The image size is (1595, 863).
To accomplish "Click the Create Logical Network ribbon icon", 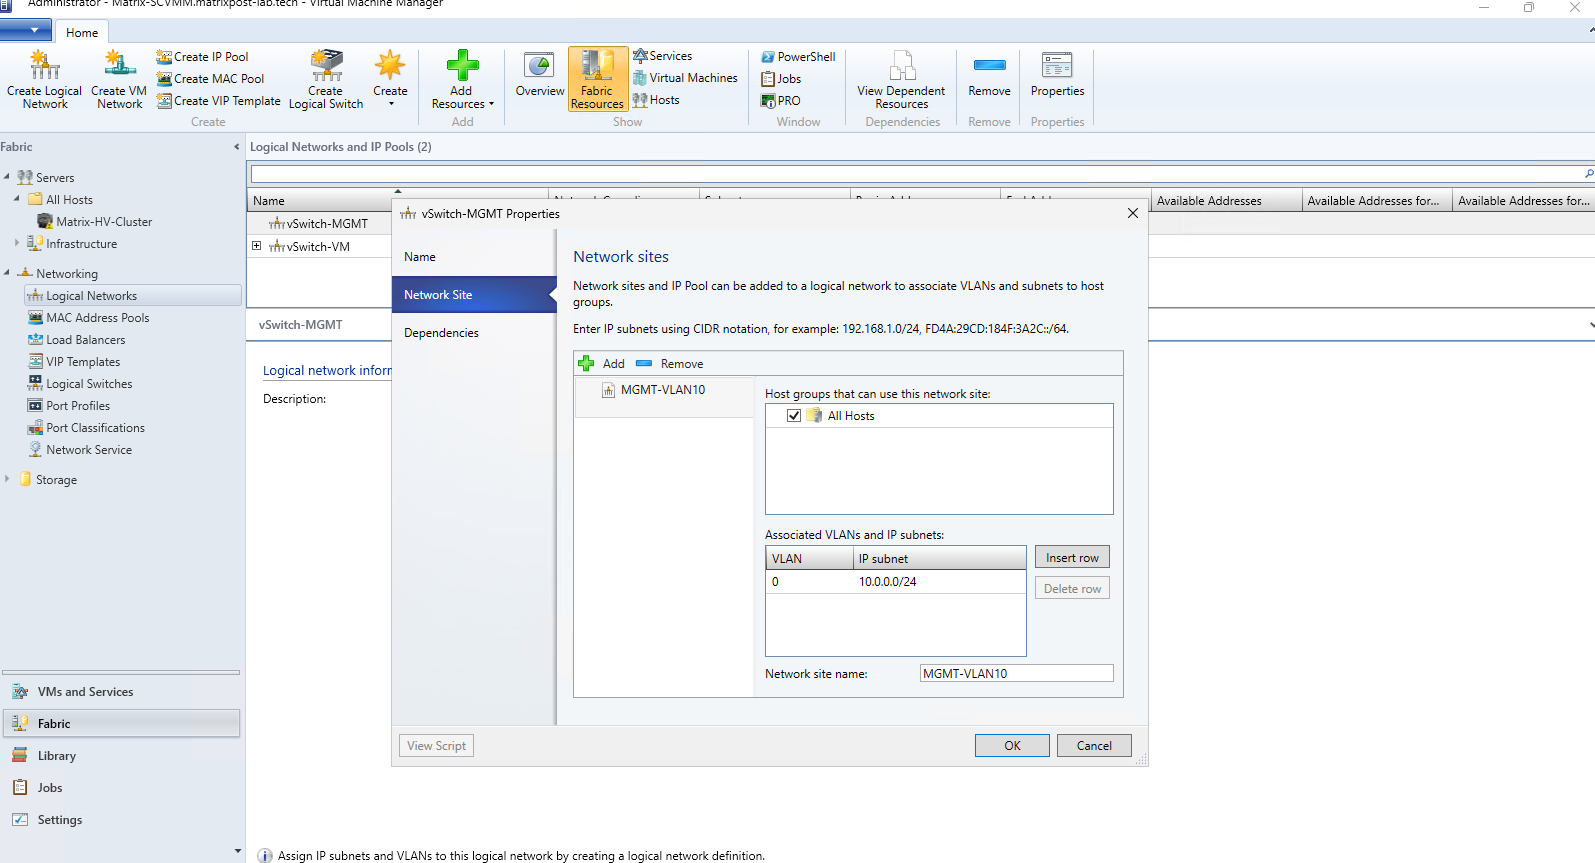I will click(x=44, y=79).
